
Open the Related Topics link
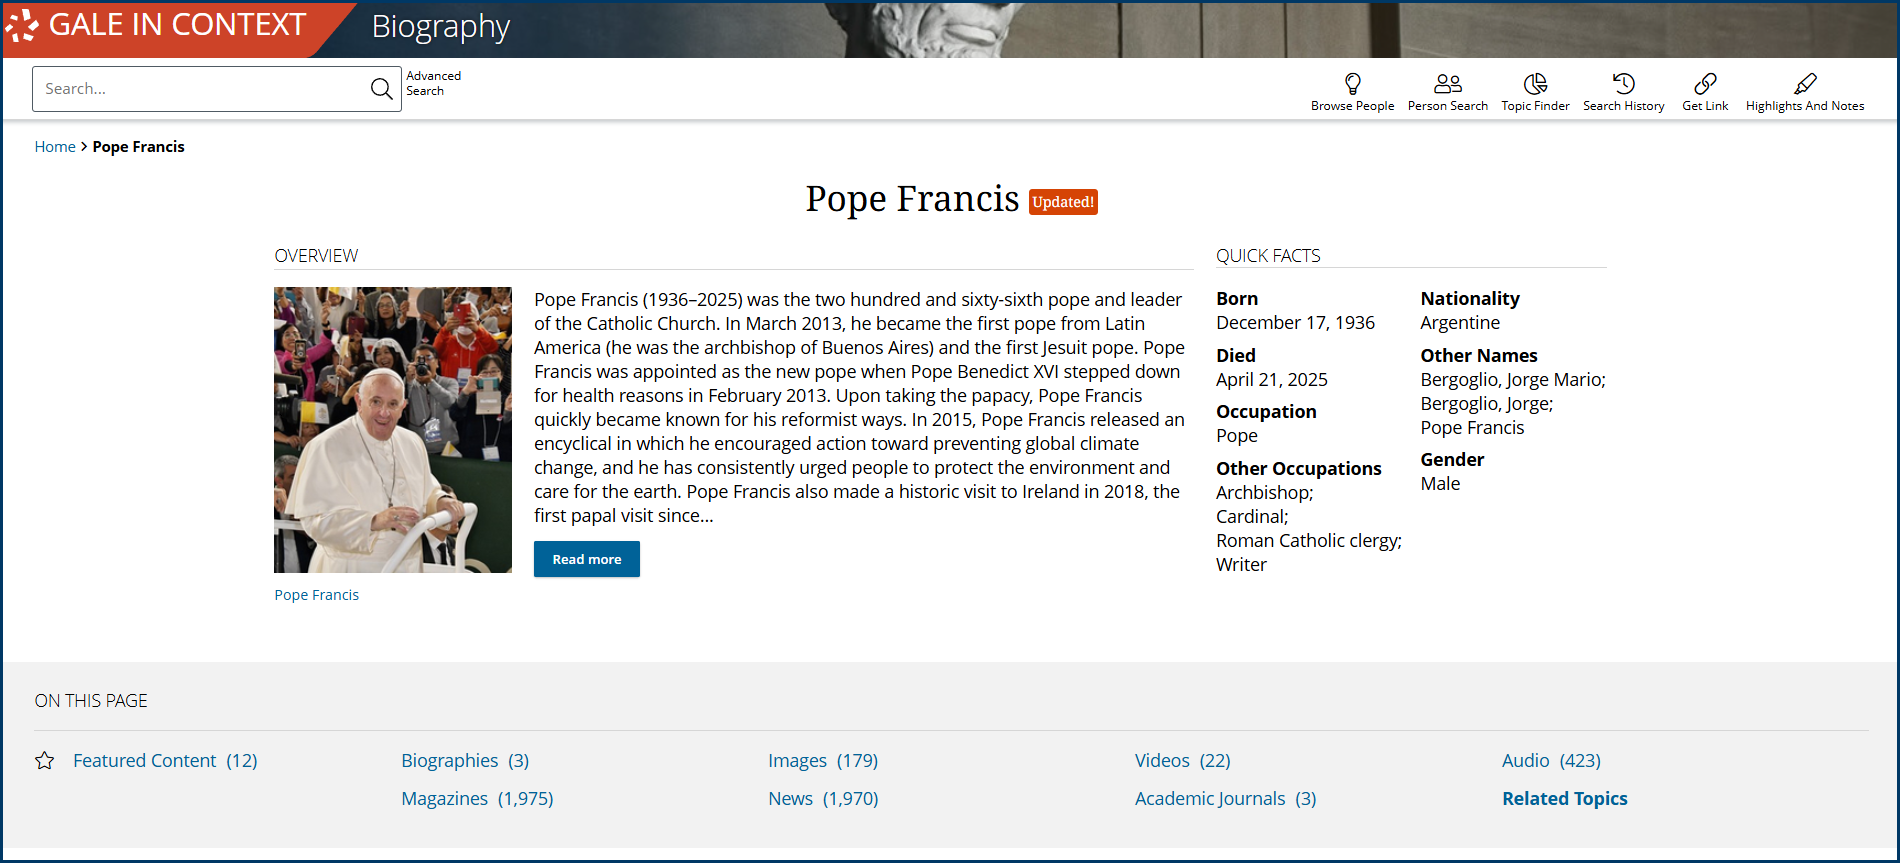[x=1564, y=799]
